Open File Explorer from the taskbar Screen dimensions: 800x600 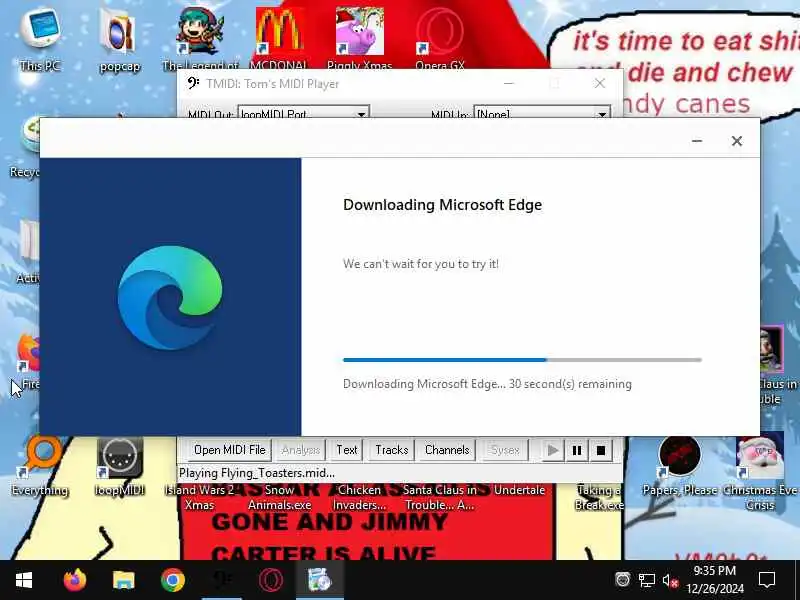[123, 580]
